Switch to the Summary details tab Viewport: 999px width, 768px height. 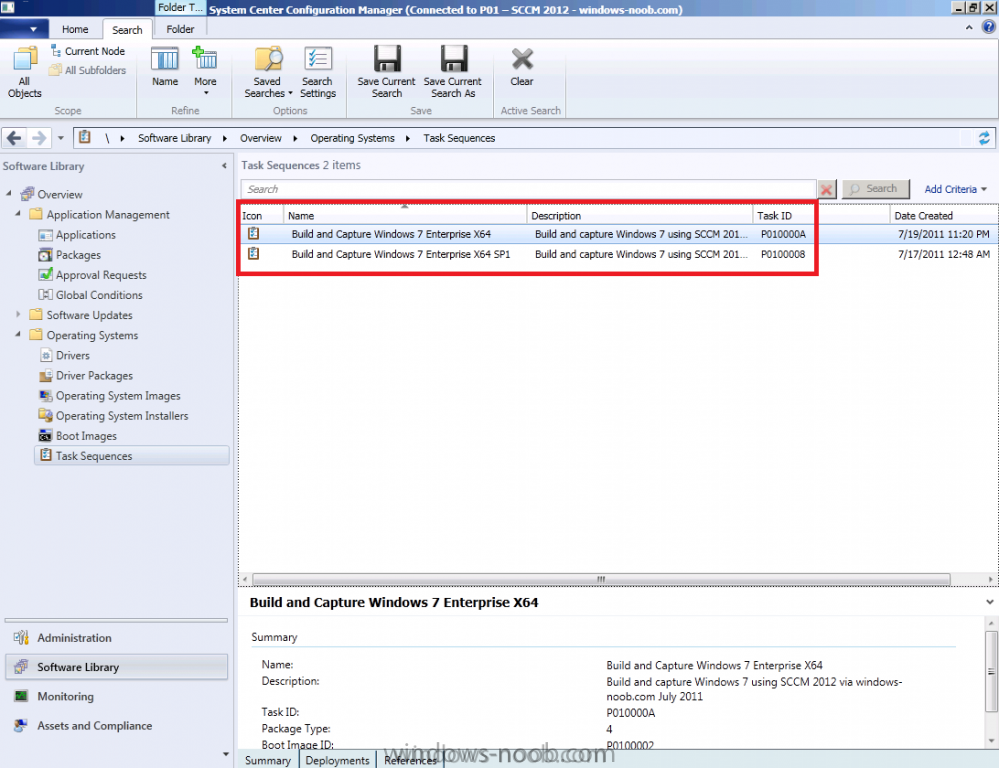268,760
